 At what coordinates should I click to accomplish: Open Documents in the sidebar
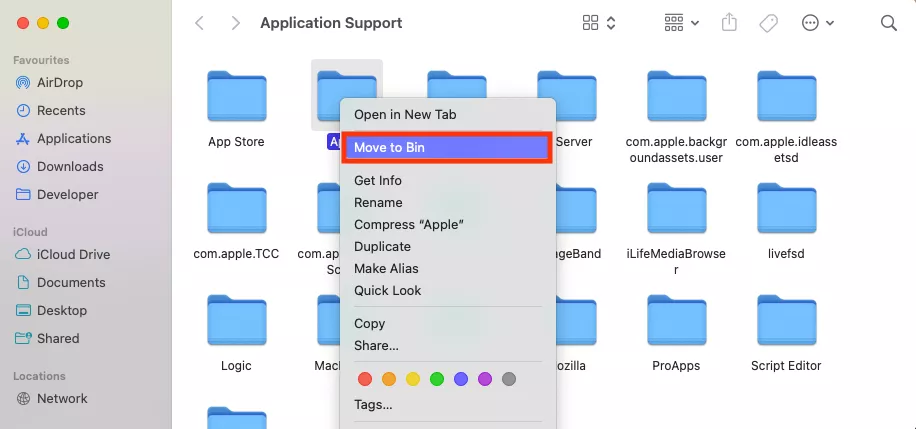[60, 282]
